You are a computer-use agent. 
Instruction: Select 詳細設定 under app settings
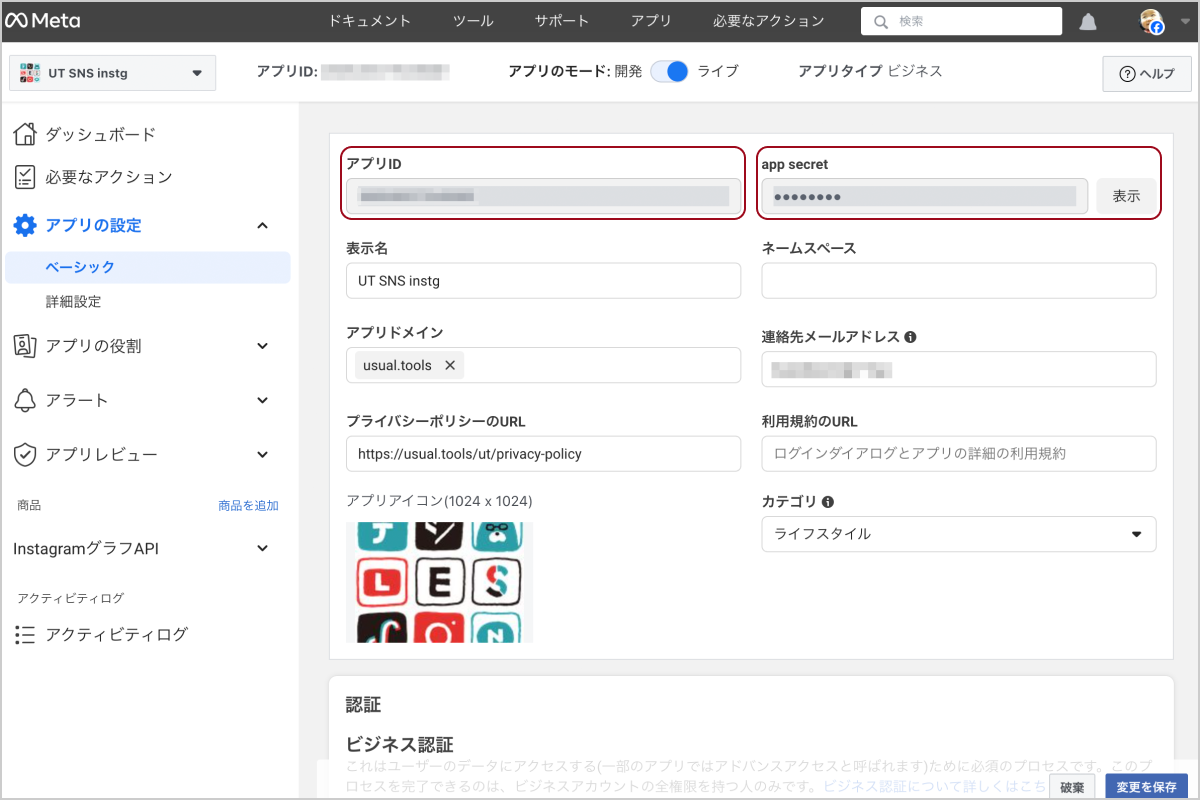(73, 301)
